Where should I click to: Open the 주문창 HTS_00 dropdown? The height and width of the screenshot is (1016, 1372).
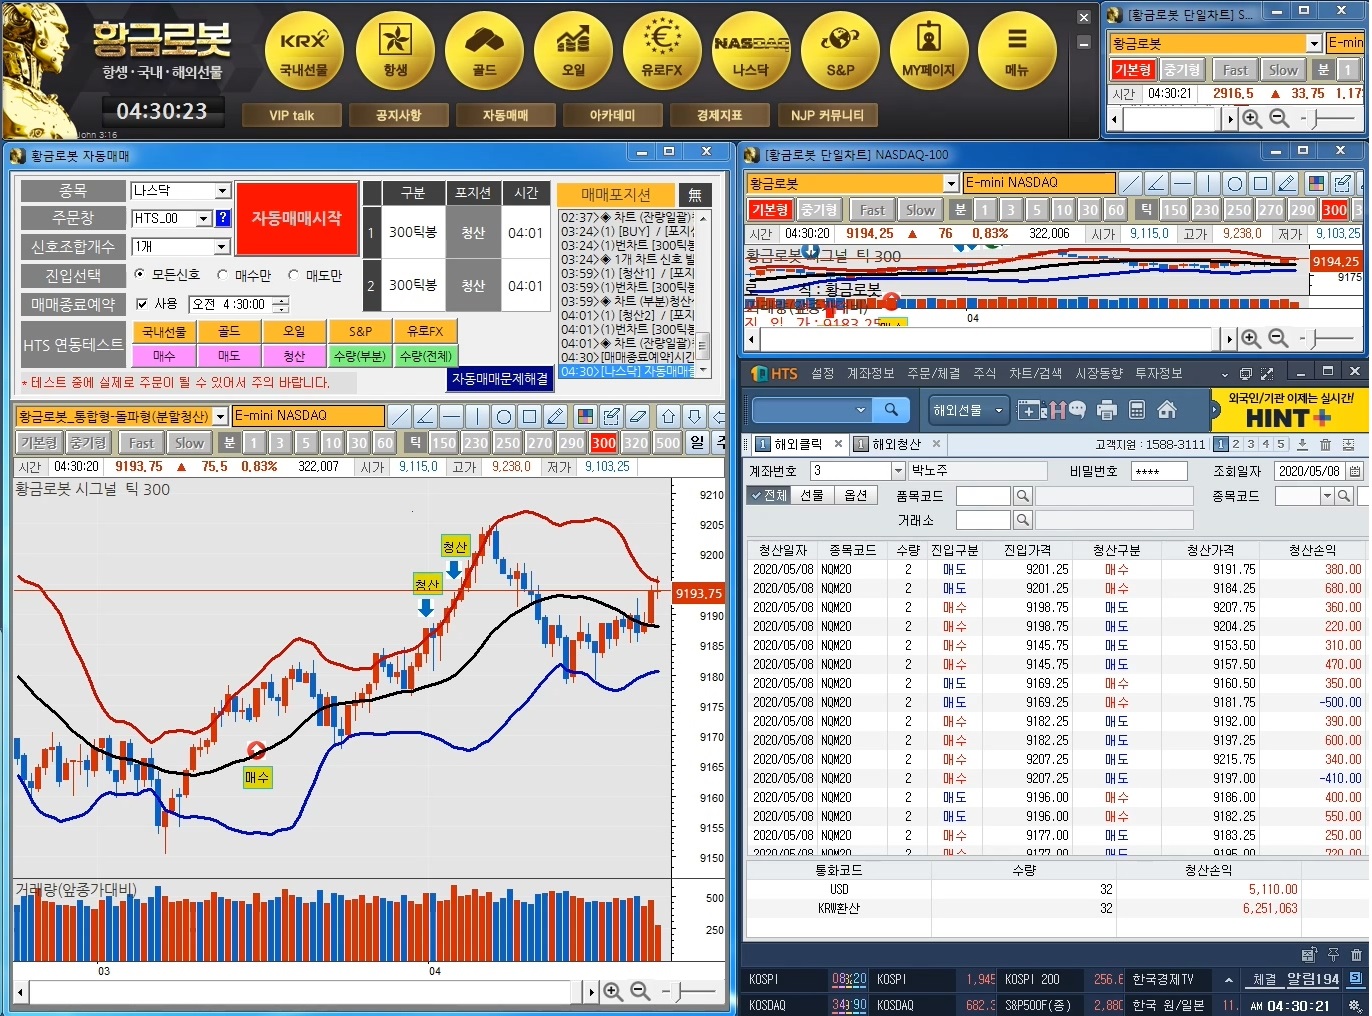(204, 218)
